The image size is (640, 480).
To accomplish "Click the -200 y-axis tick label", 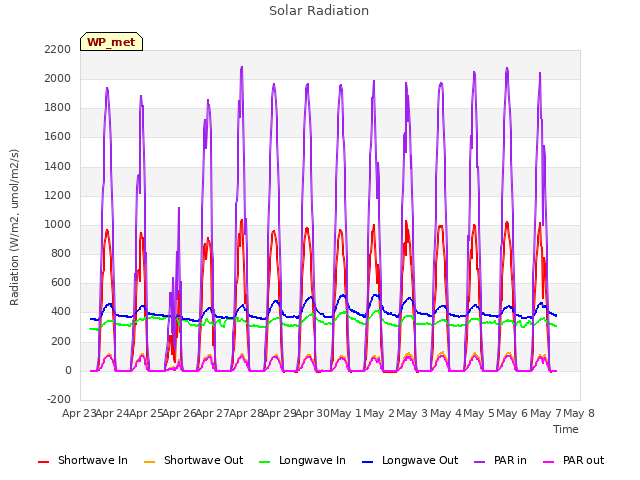I will tap(59, 399).
